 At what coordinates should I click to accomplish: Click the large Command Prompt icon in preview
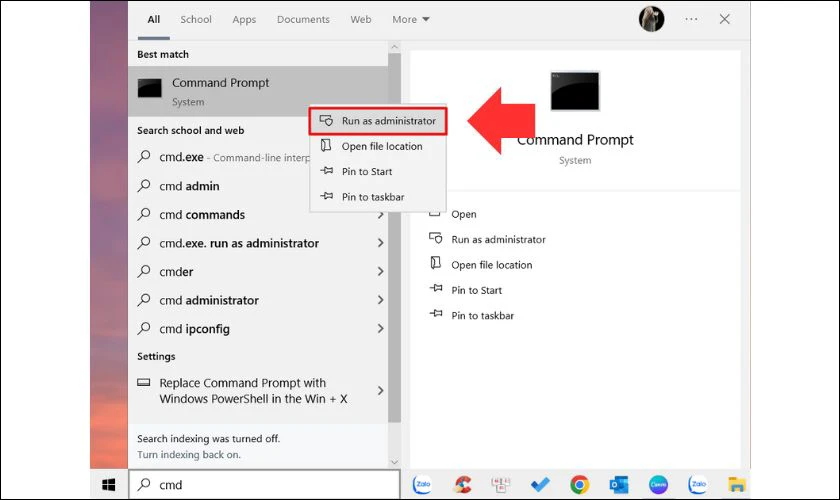[575, 91]
